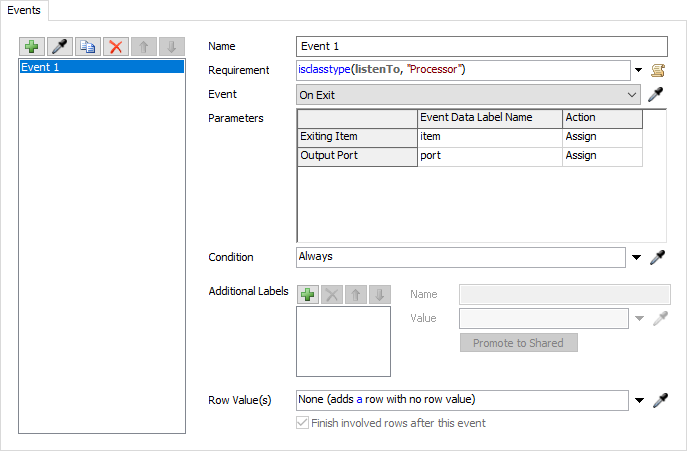
Task: Click the Assign action for Exiting Item
Action: tap(602, 136)
